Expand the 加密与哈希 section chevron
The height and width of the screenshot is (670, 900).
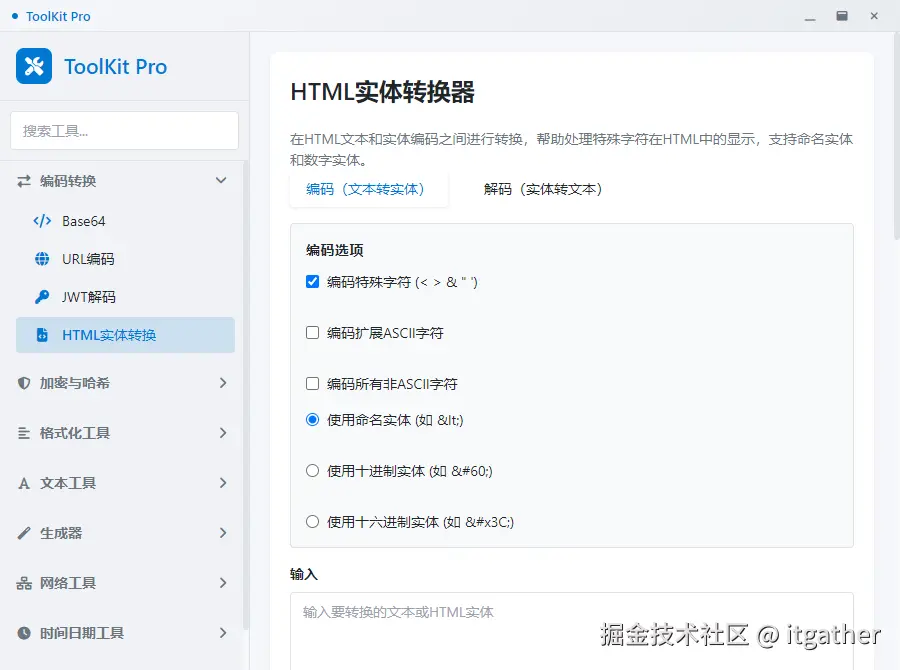(x=223, y=383)
